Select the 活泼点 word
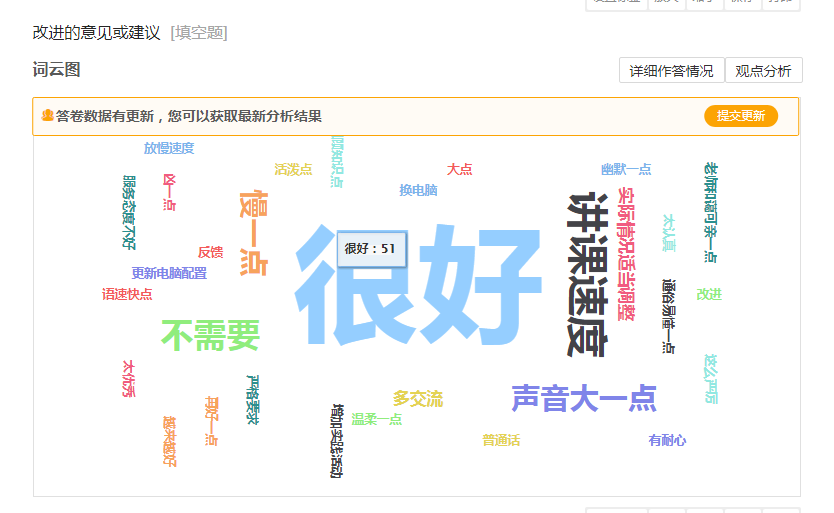This screenshot has height=513, width=834. tap(293, 169)
